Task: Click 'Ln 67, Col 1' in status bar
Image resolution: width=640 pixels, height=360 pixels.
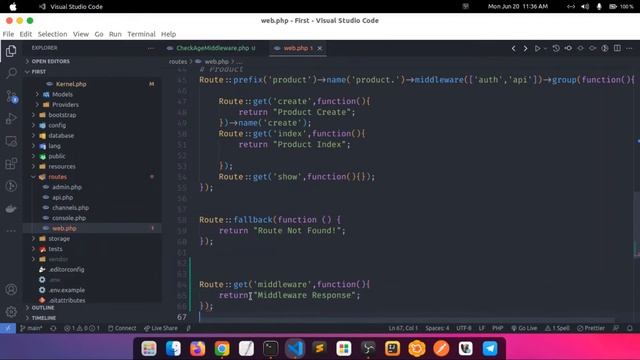Action: [x=403, y=328]
